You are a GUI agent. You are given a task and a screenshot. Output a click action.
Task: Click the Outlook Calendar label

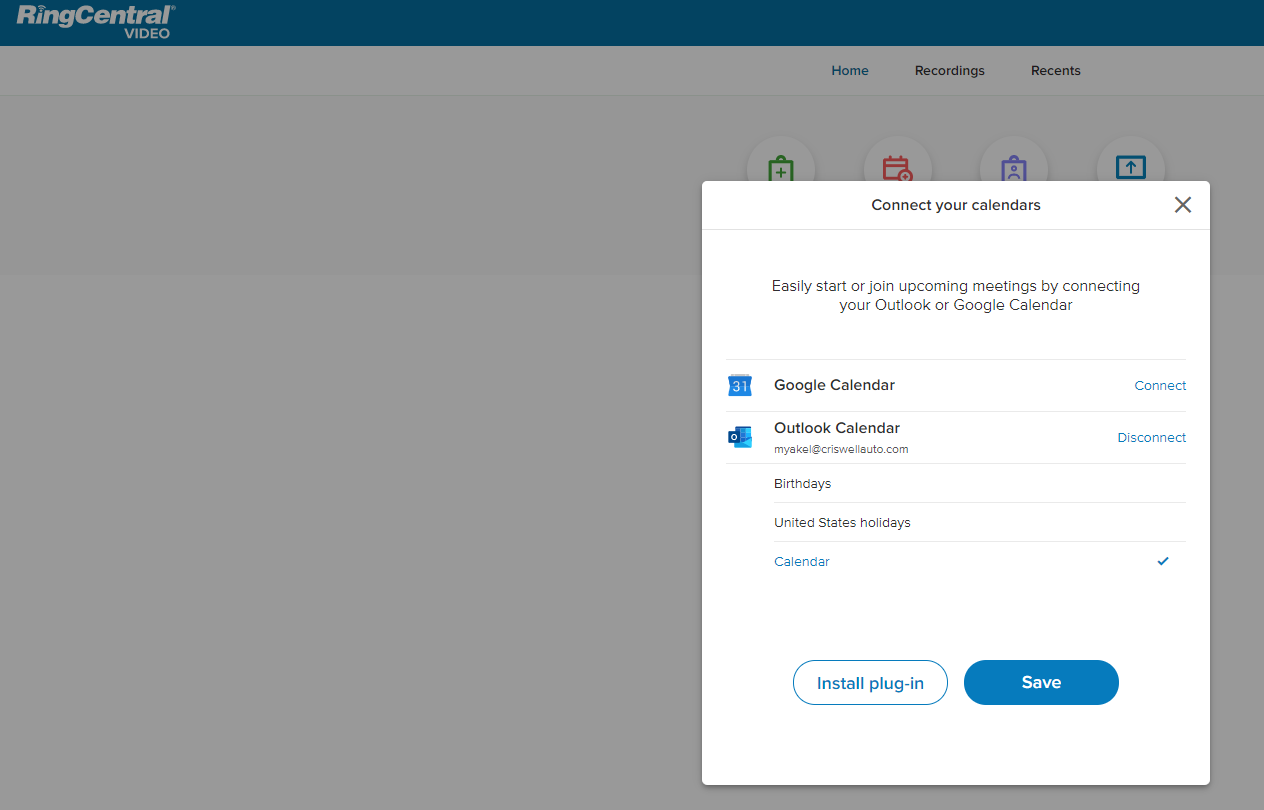837,428
